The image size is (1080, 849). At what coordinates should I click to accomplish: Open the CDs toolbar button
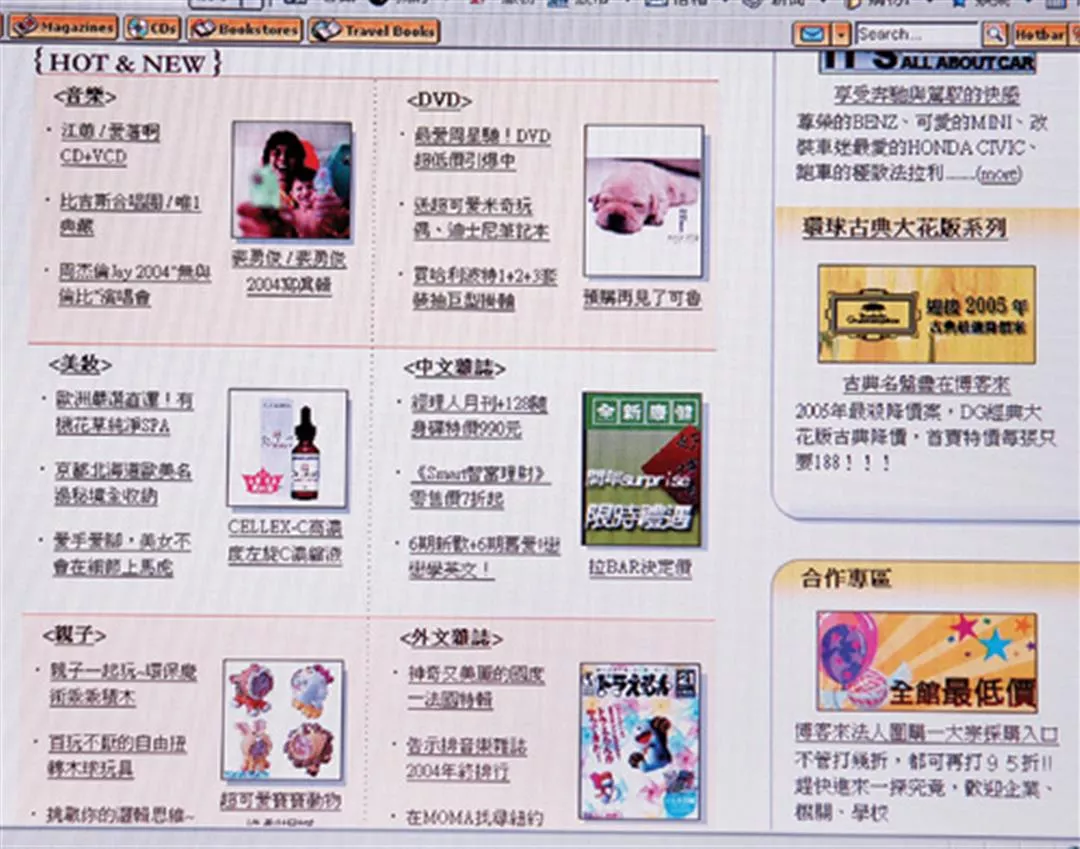point(153,29)
